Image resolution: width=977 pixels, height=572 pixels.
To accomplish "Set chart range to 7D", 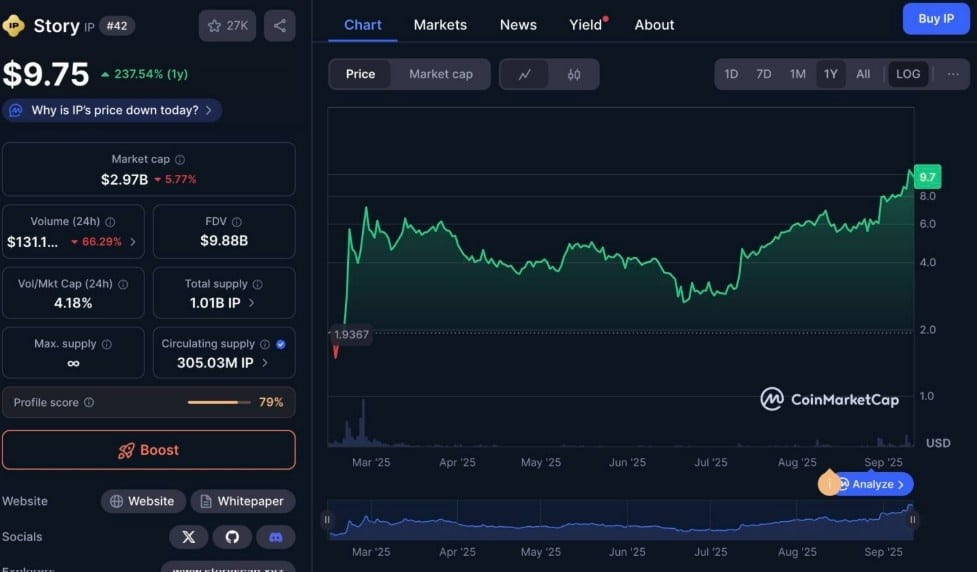I will click(x=763, y=74).
